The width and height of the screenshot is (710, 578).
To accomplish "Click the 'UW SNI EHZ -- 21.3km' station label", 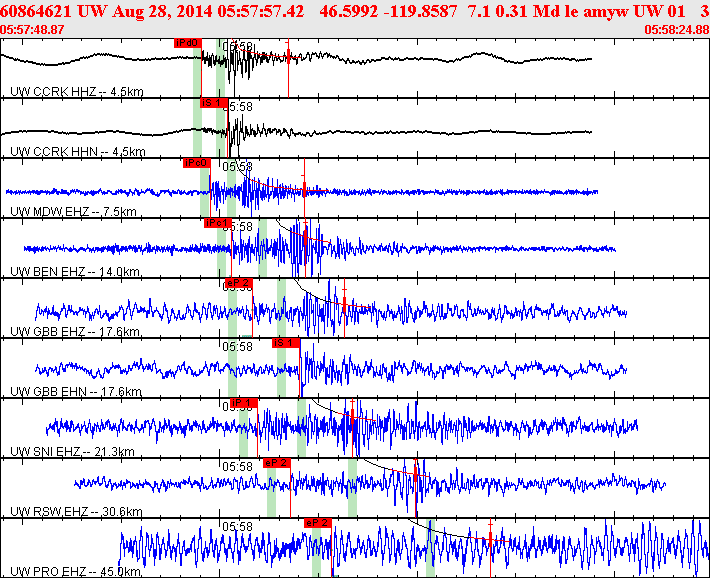I will click(x=72, y=452).
